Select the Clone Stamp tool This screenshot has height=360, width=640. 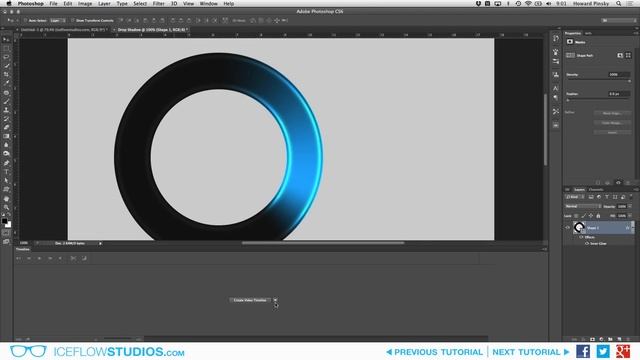point(6,110)
